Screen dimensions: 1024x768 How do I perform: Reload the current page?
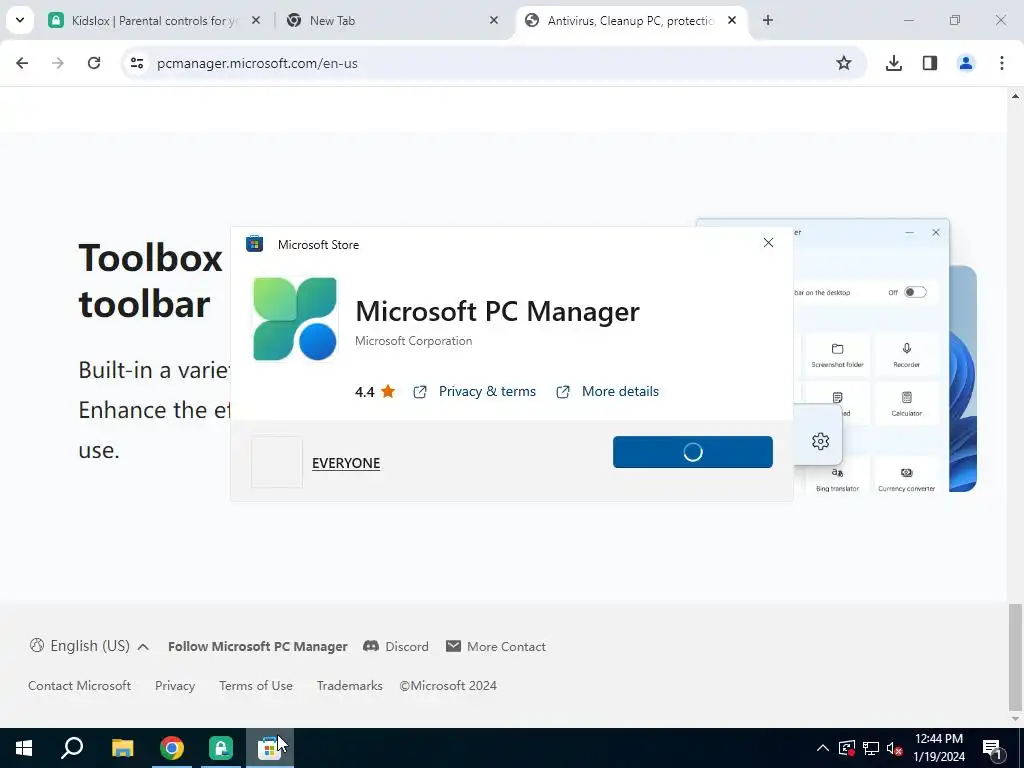click(x=94, y=63)
